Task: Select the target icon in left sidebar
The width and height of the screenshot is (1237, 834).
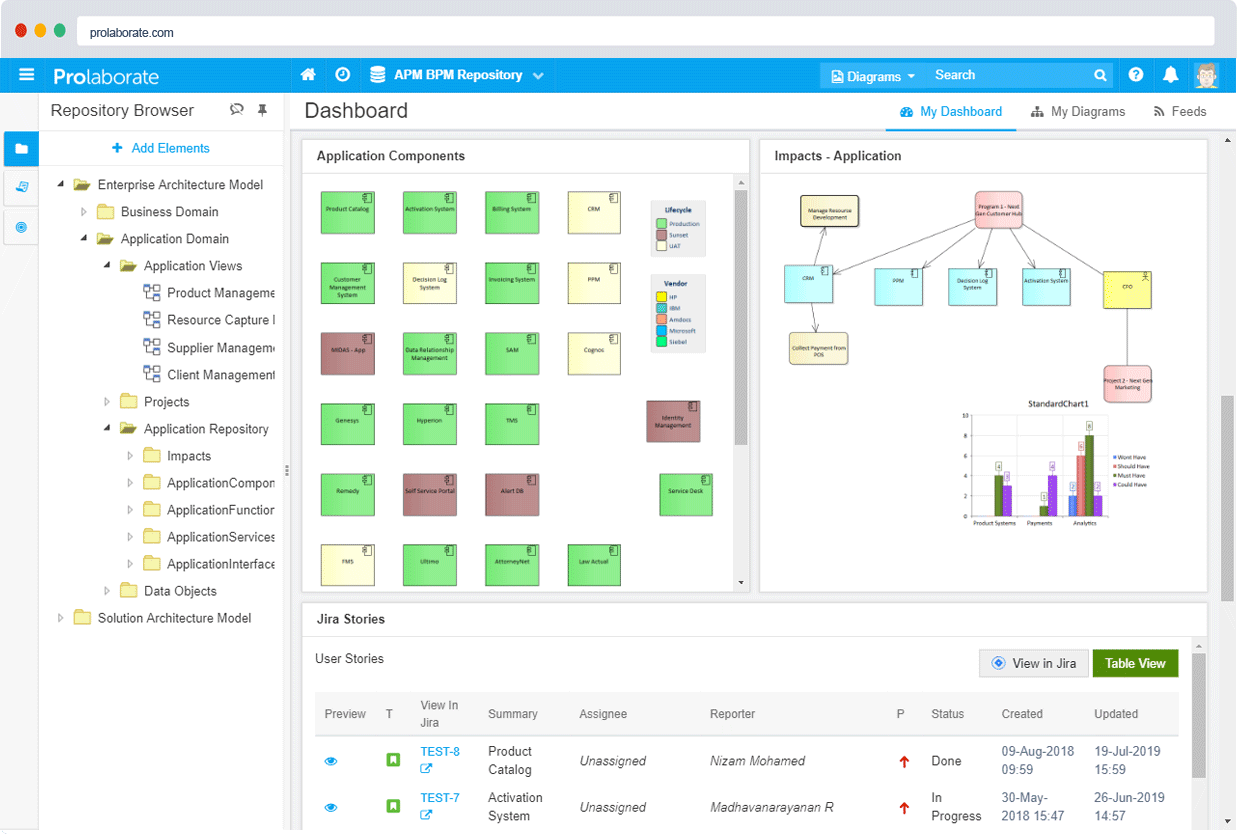Action: pos(21,227)
